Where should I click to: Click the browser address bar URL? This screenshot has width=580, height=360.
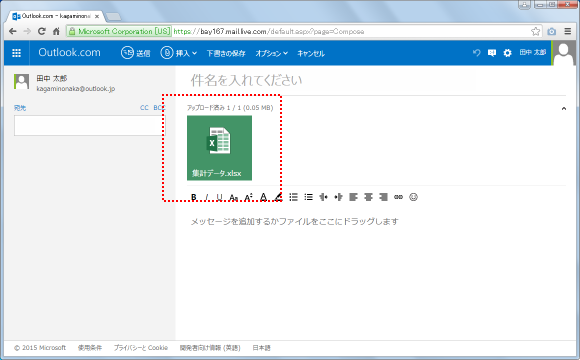tap(269, 31)
